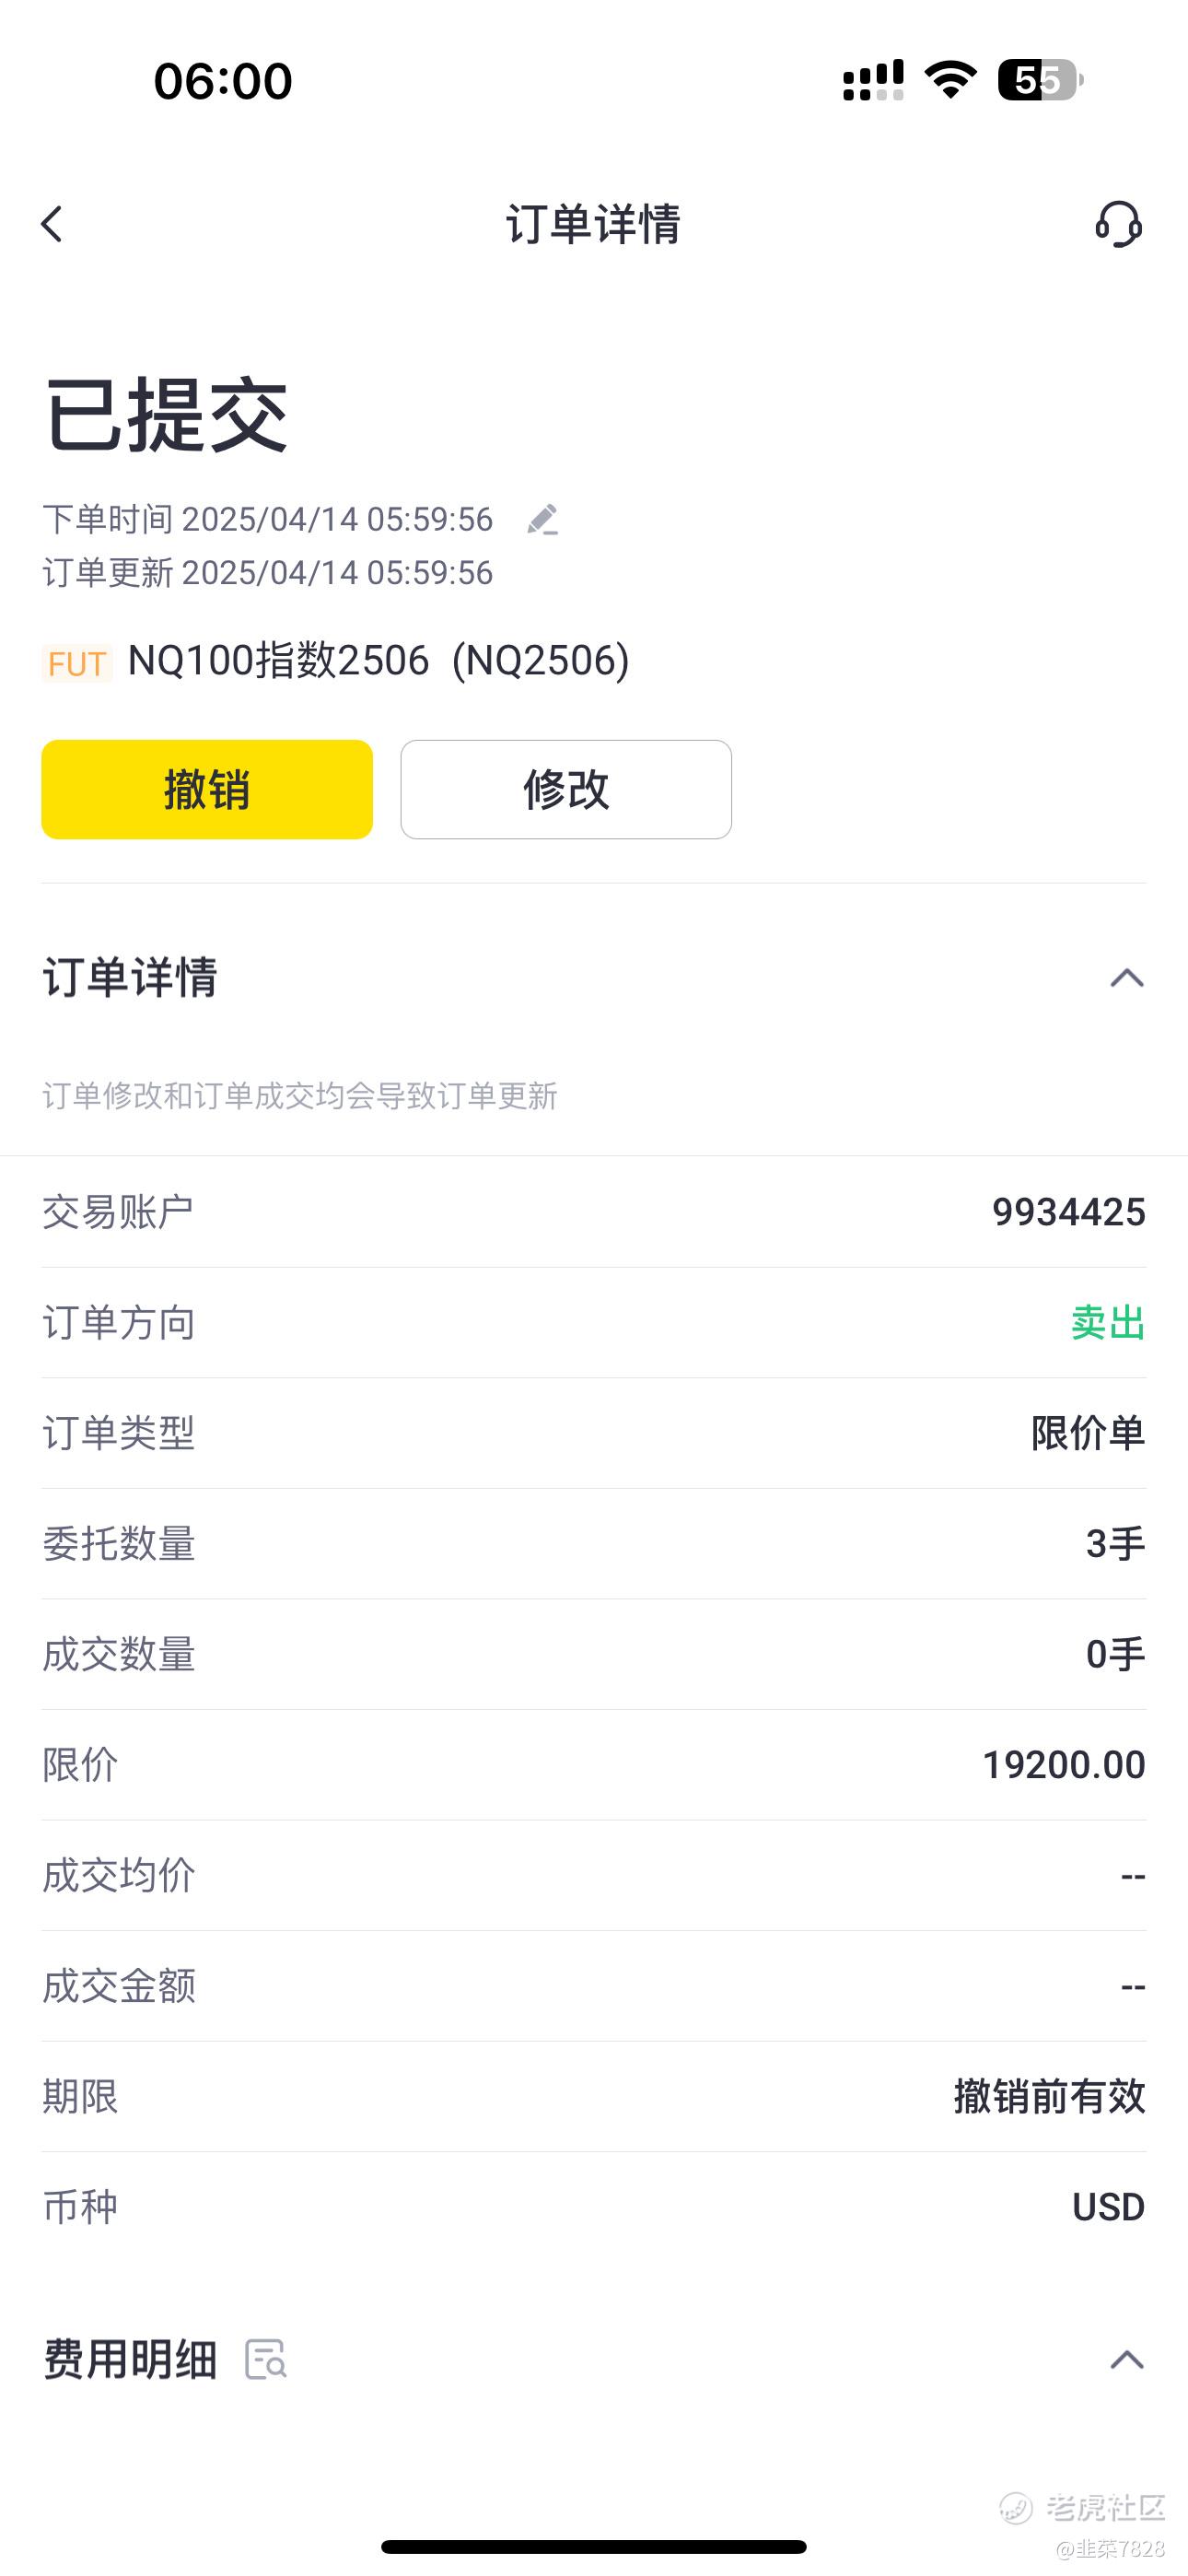Tap the 订单类型 限价单 row

point(594,1433)
